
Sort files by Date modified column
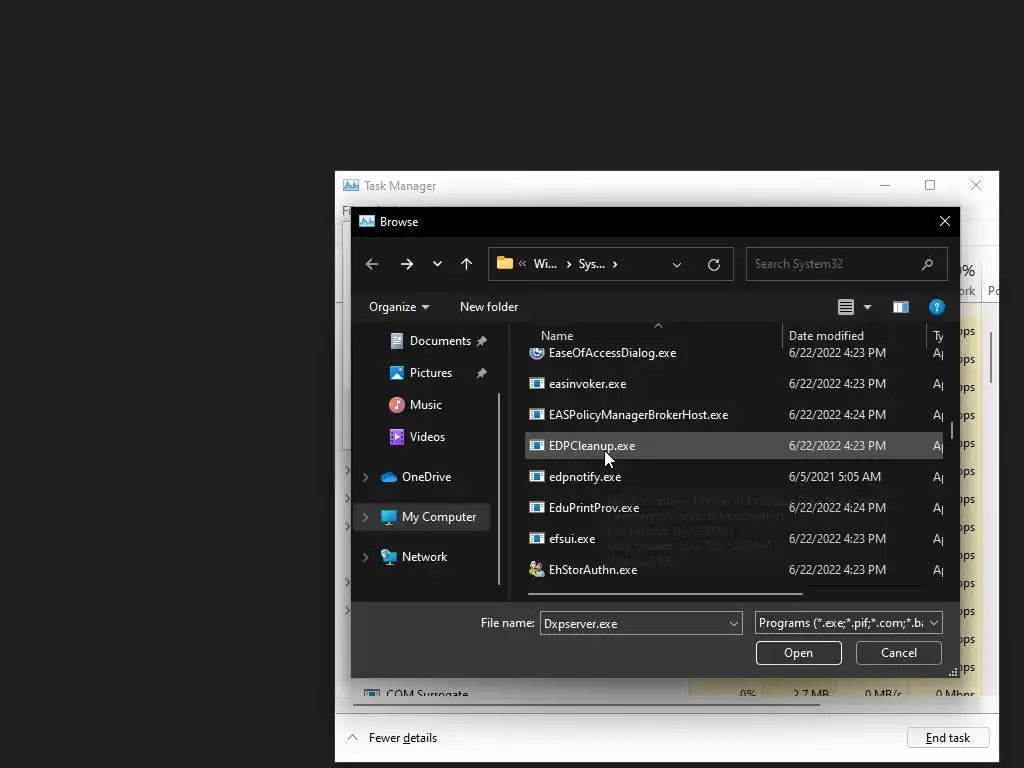click(x=826, y=336)
